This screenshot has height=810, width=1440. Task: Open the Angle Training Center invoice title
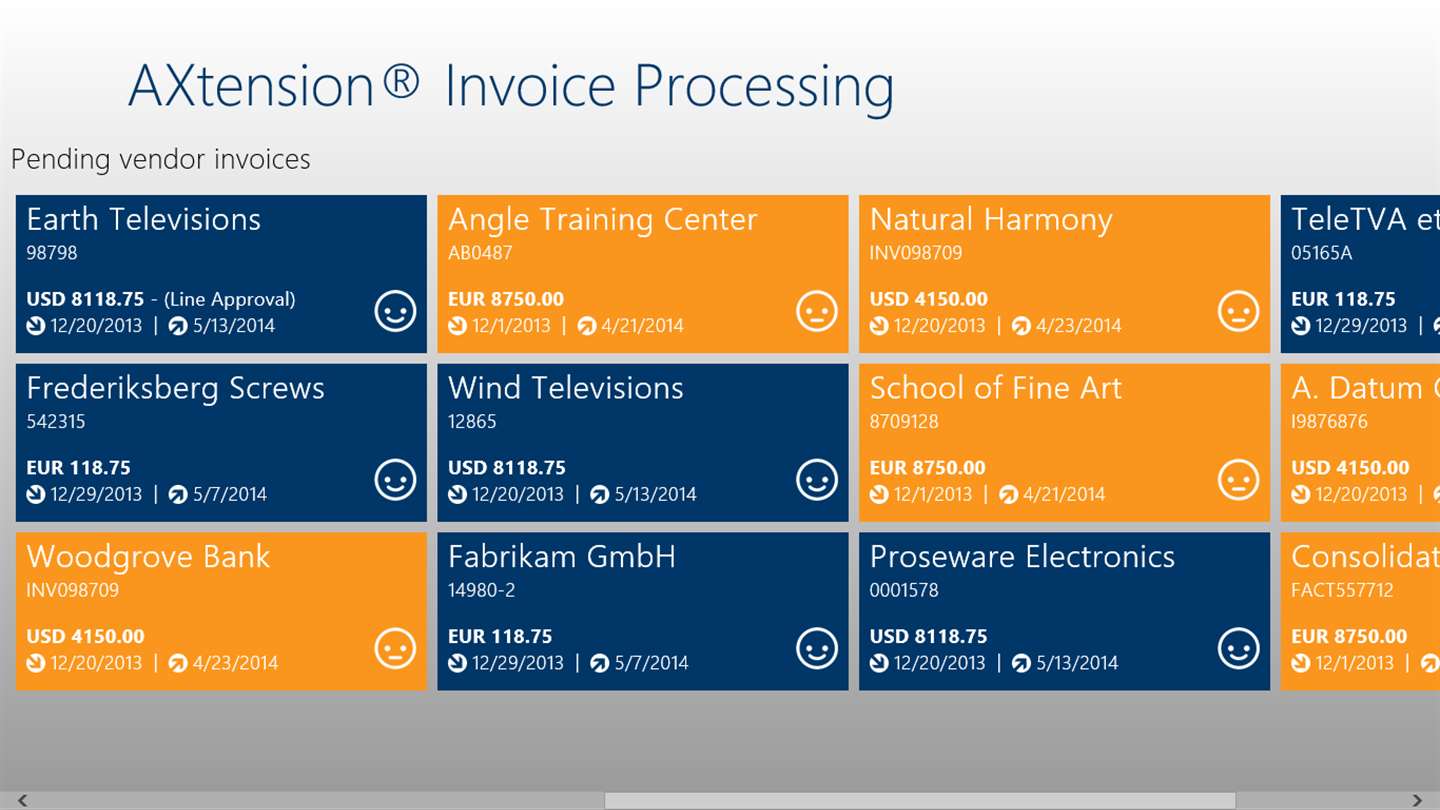603,220
